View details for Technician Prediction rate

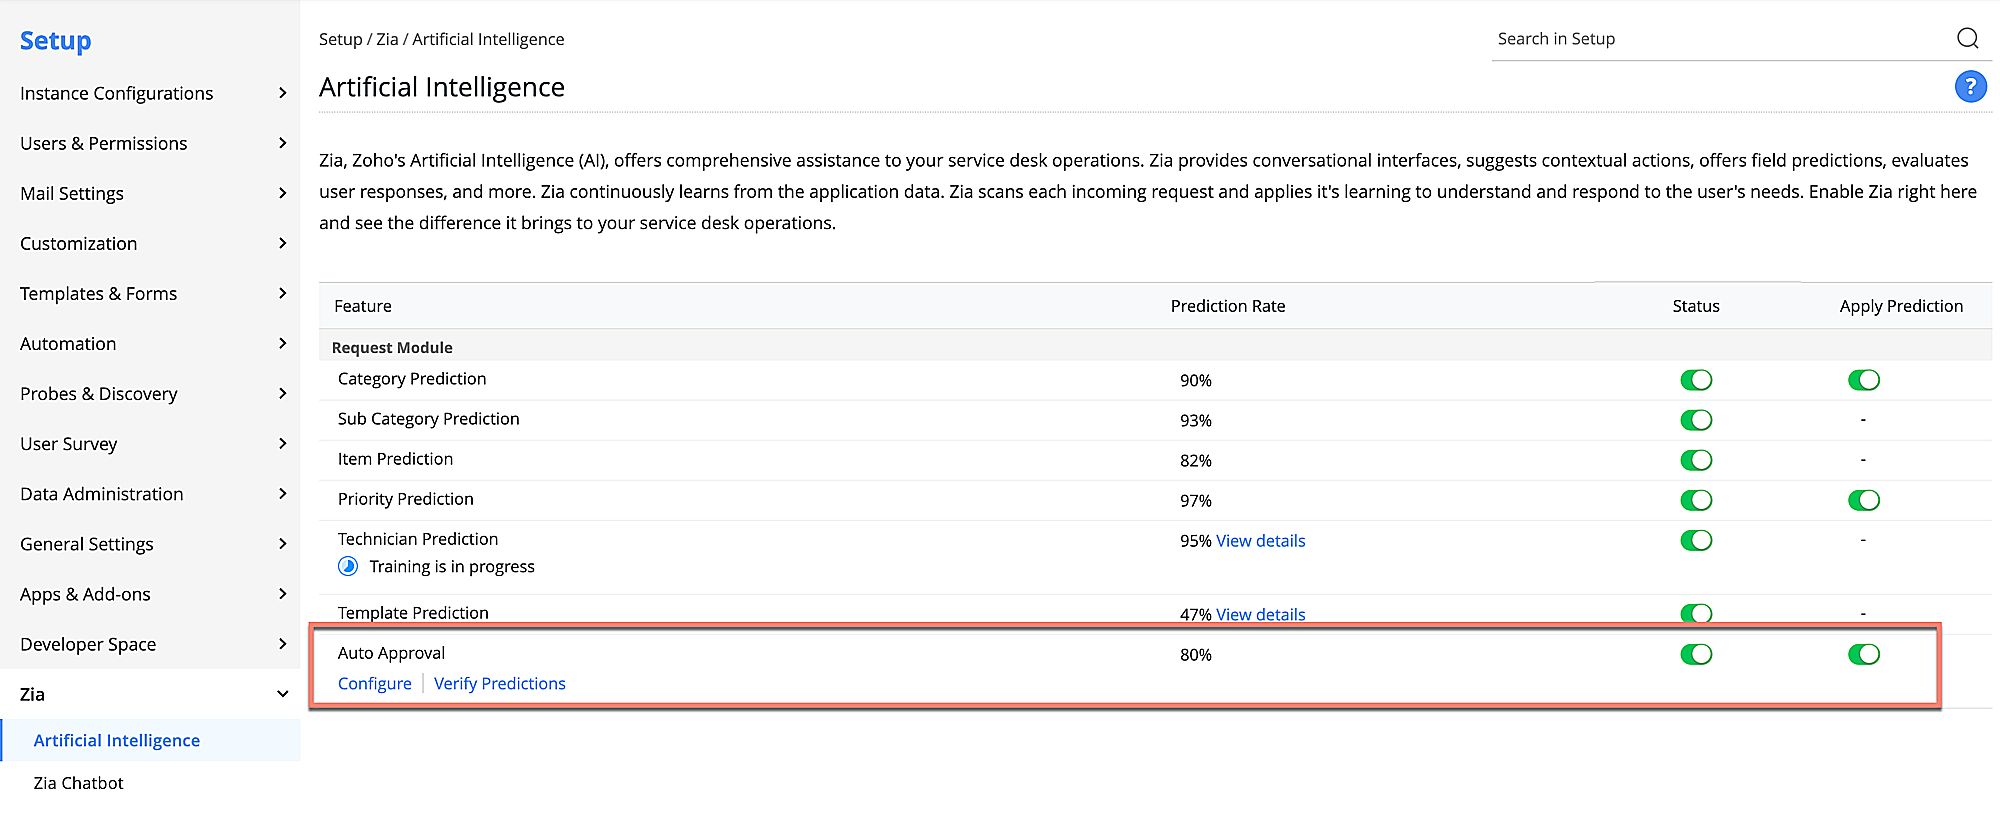pyautogui.click(x=1260, y=541)
